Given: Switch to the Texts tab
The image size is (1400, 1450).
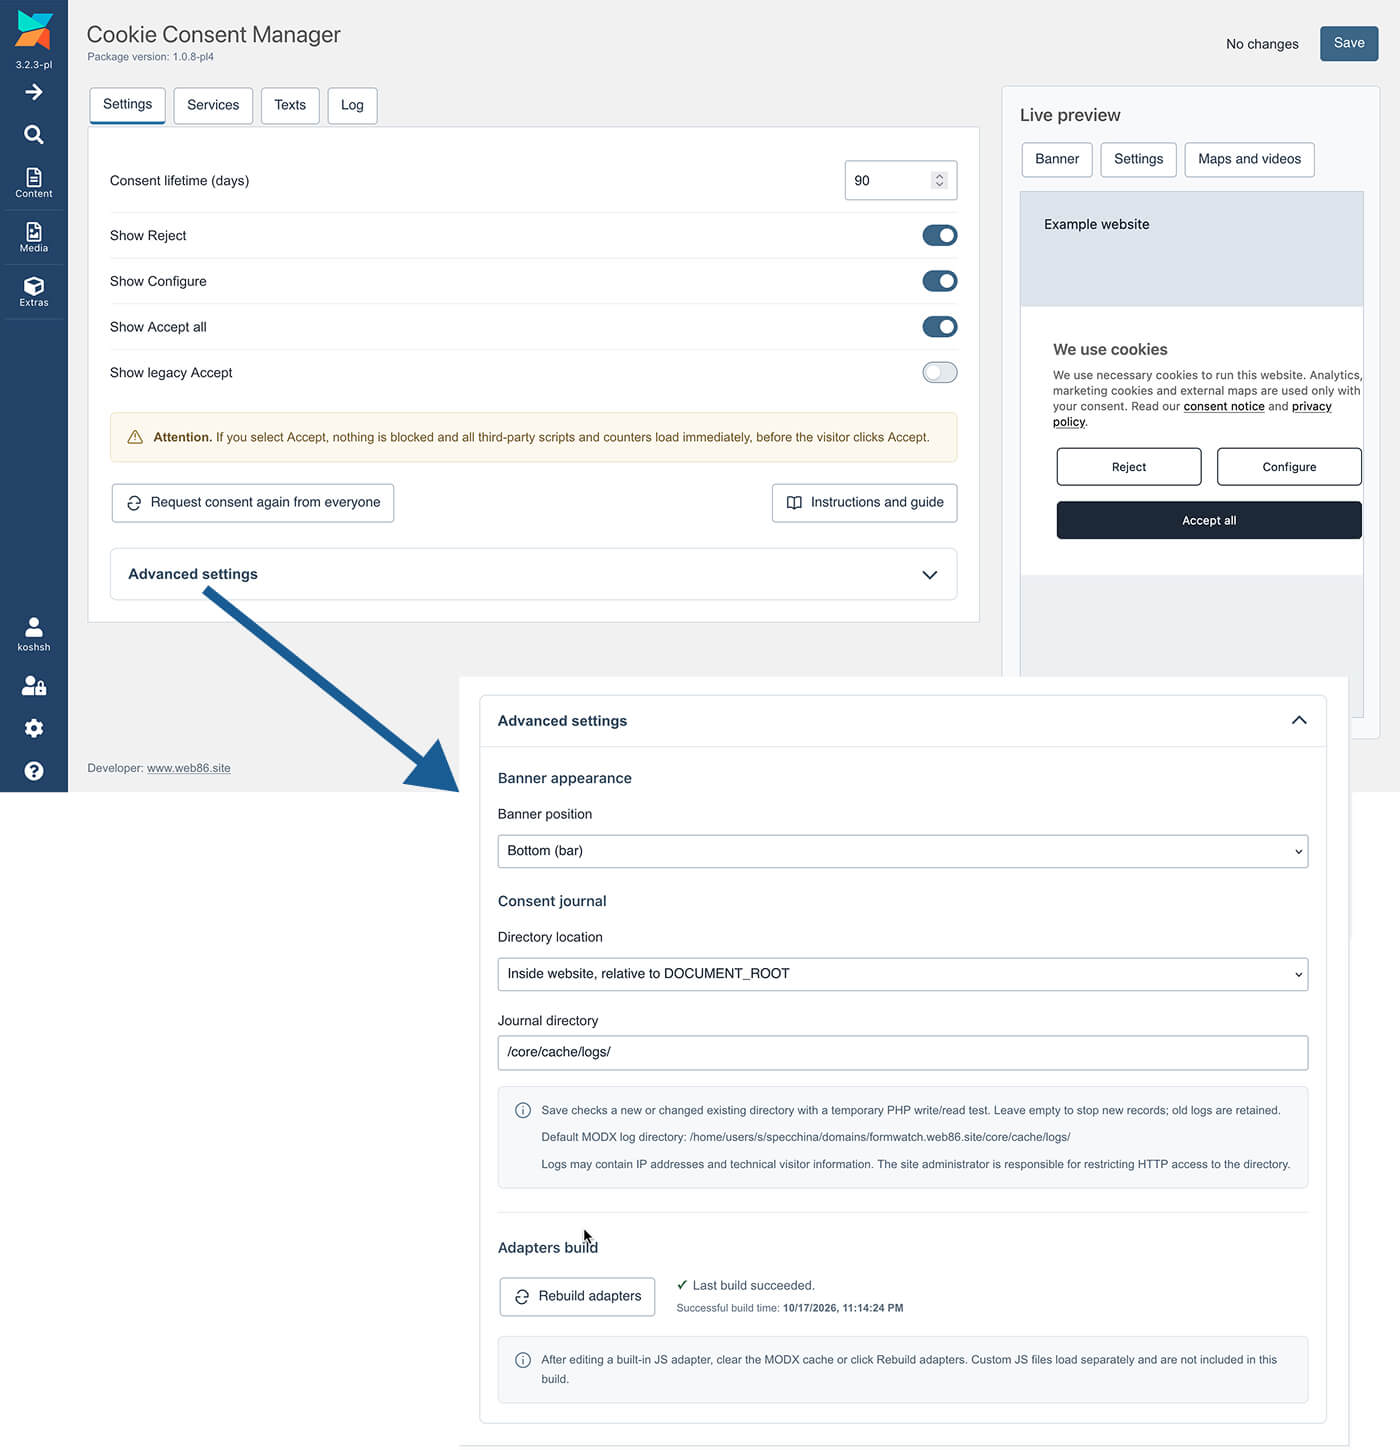Looking at the screenshot, I should [x=290, y=105].
